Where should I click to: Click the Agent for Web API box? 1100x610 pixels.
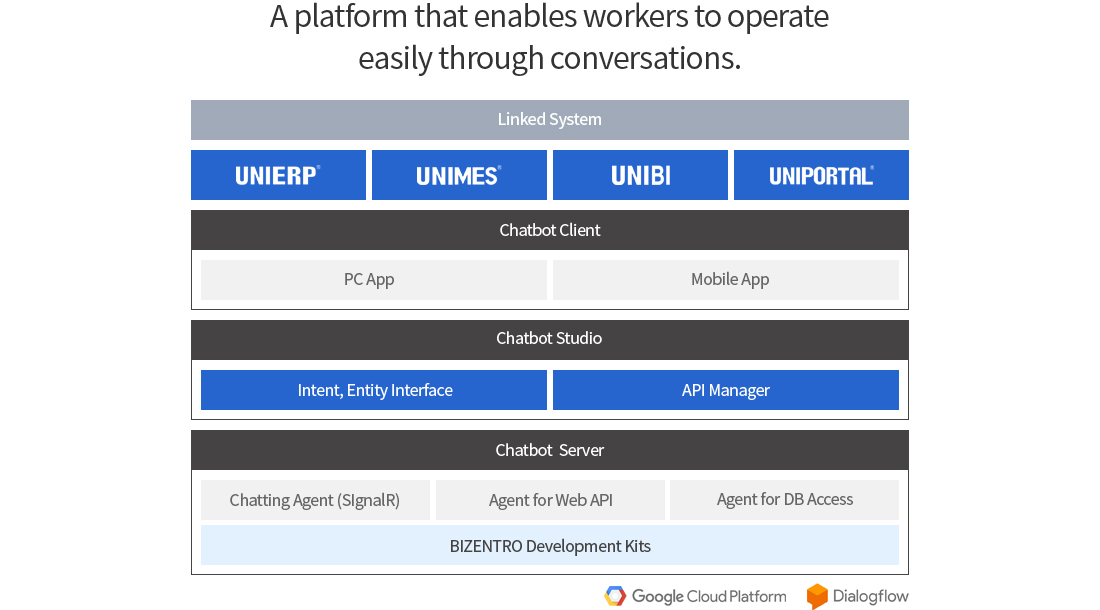coord(550,500)
